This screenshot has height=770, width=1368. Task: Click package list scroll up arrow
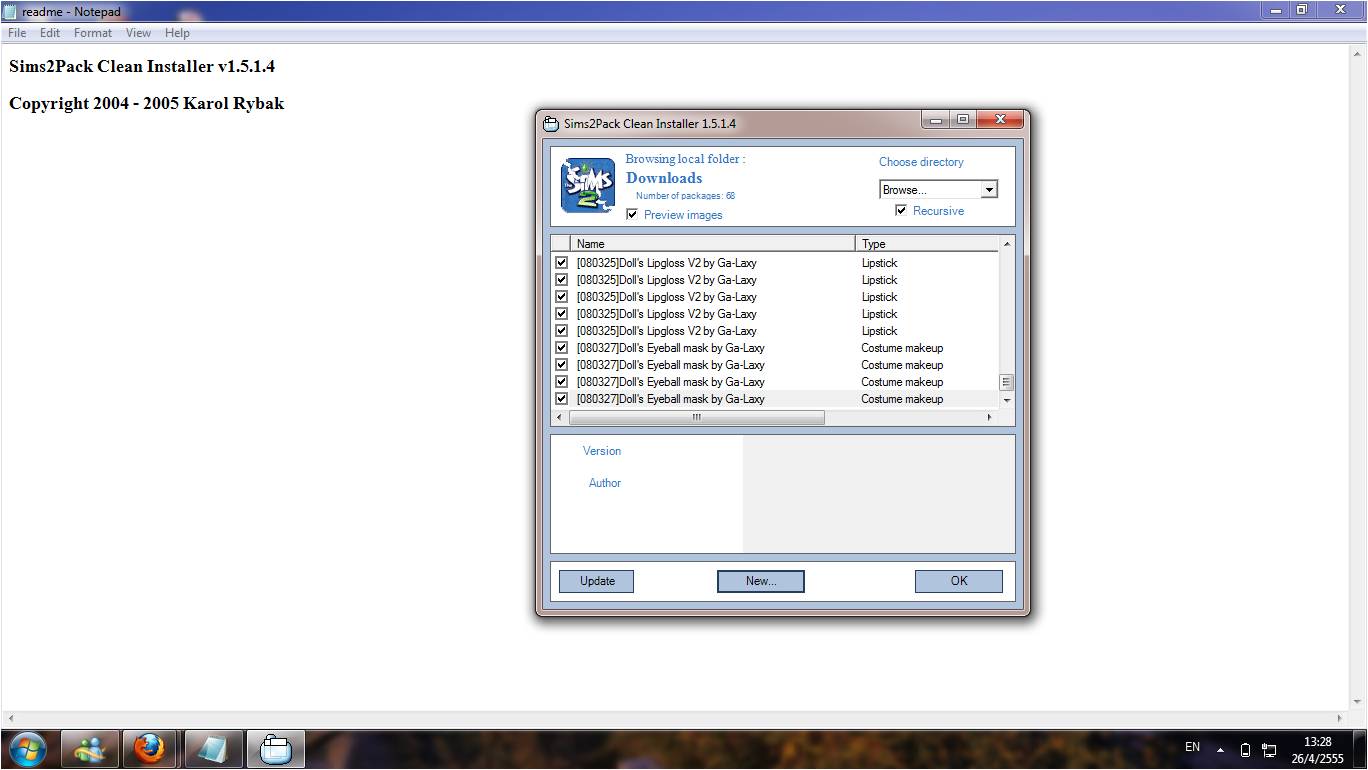(x=1006, y=244)
